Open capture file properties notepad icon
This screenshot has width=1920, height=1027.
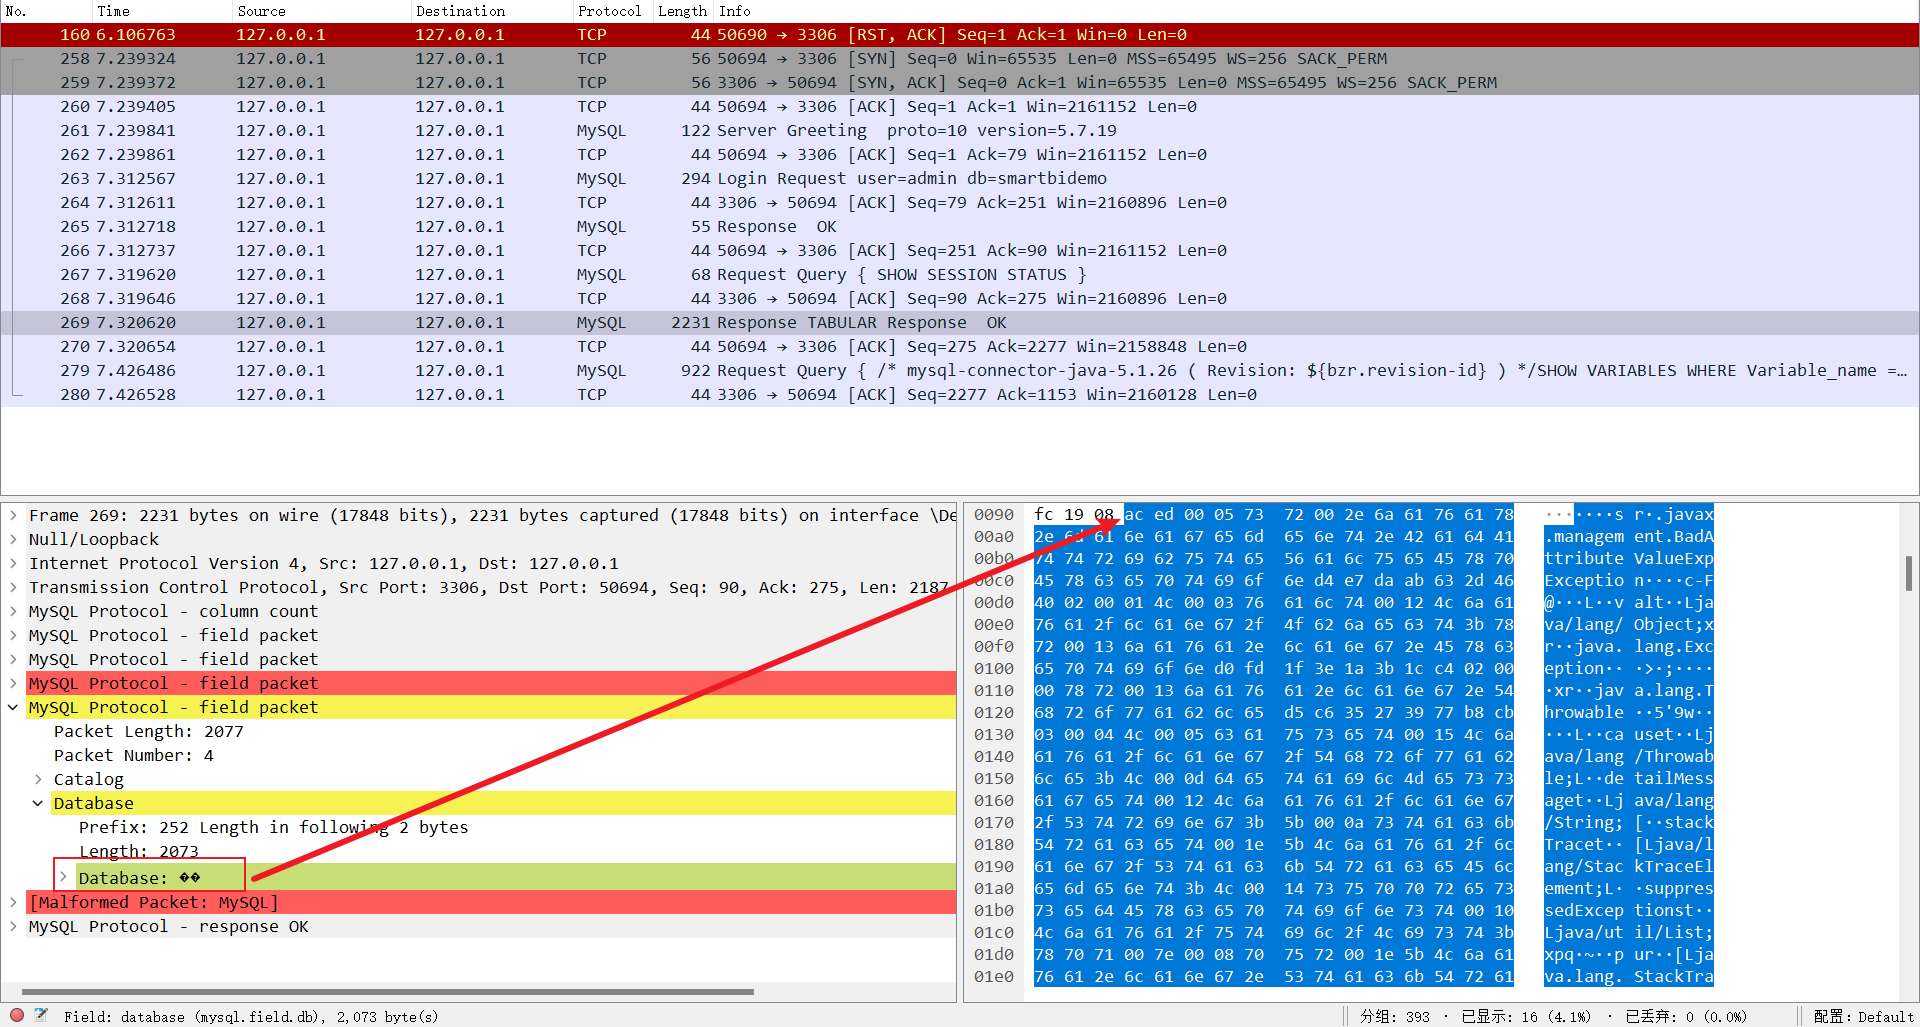pos(41,1015)
